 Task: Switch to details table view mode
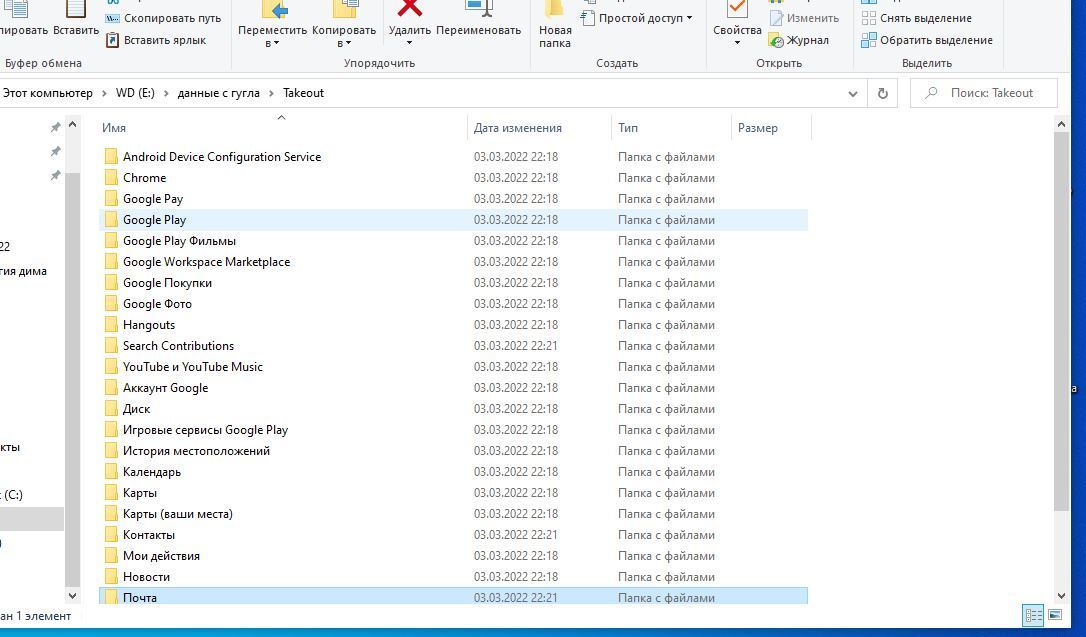pos(1033,615)
